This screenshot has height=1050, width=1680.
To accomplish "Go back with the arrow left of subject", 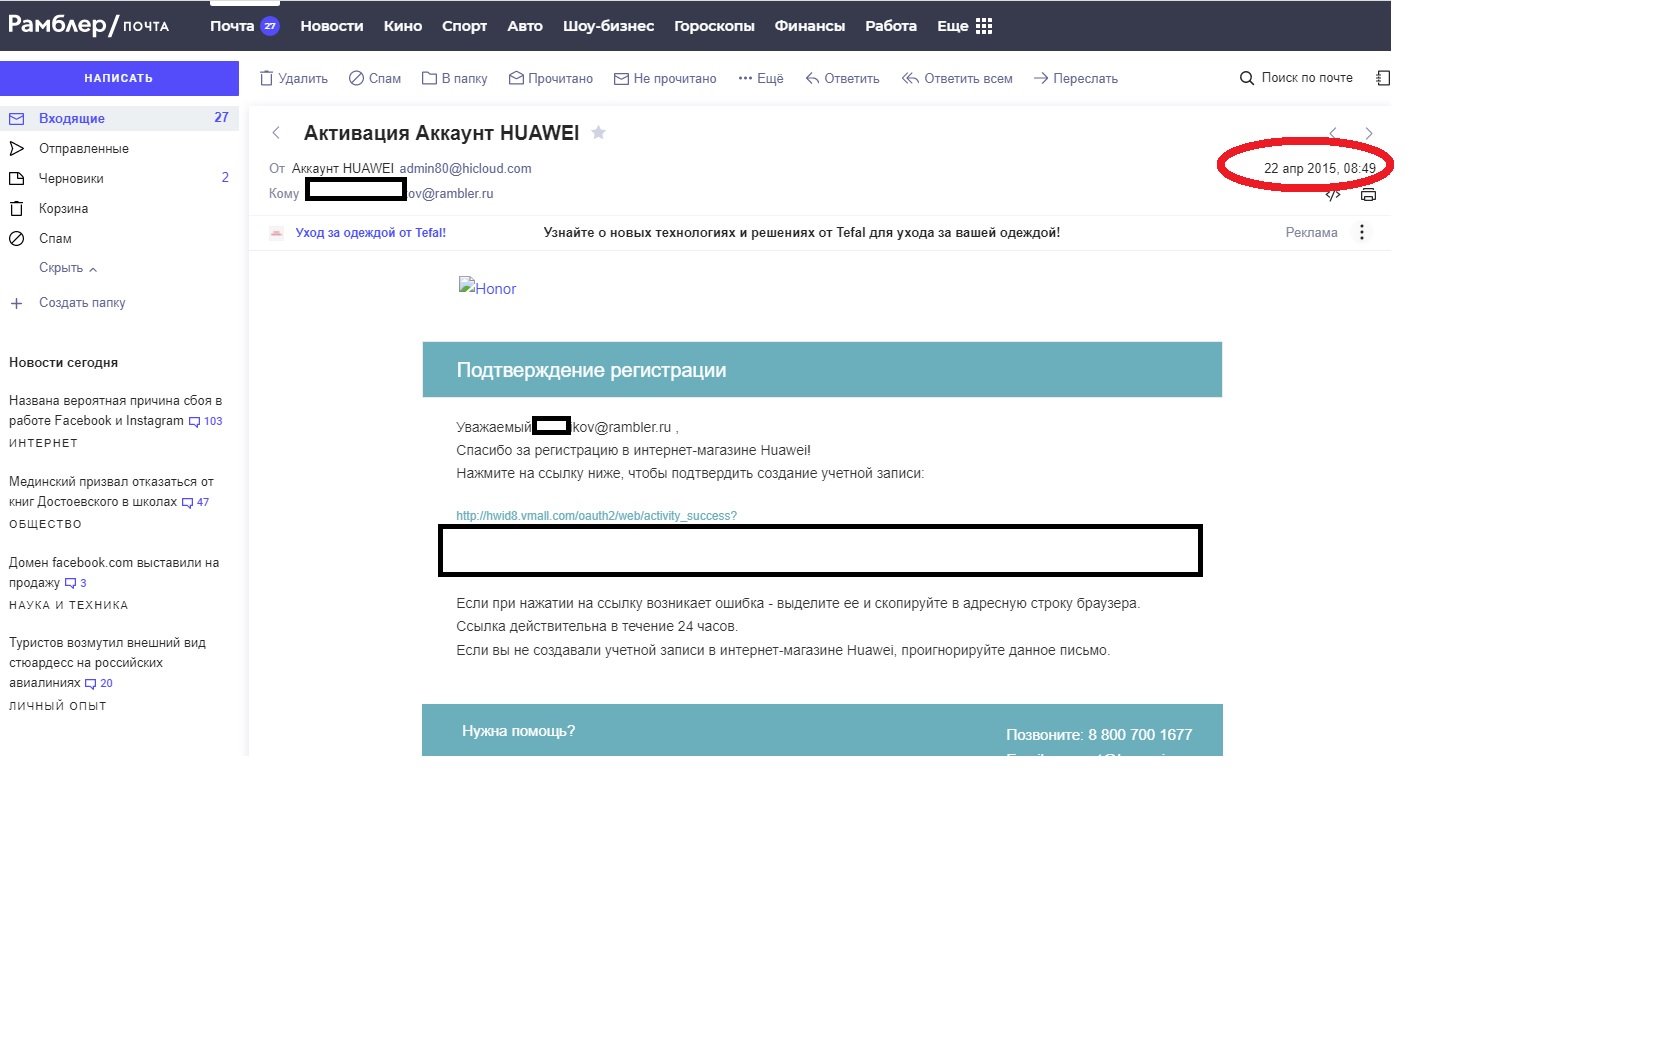I will 276,133.
